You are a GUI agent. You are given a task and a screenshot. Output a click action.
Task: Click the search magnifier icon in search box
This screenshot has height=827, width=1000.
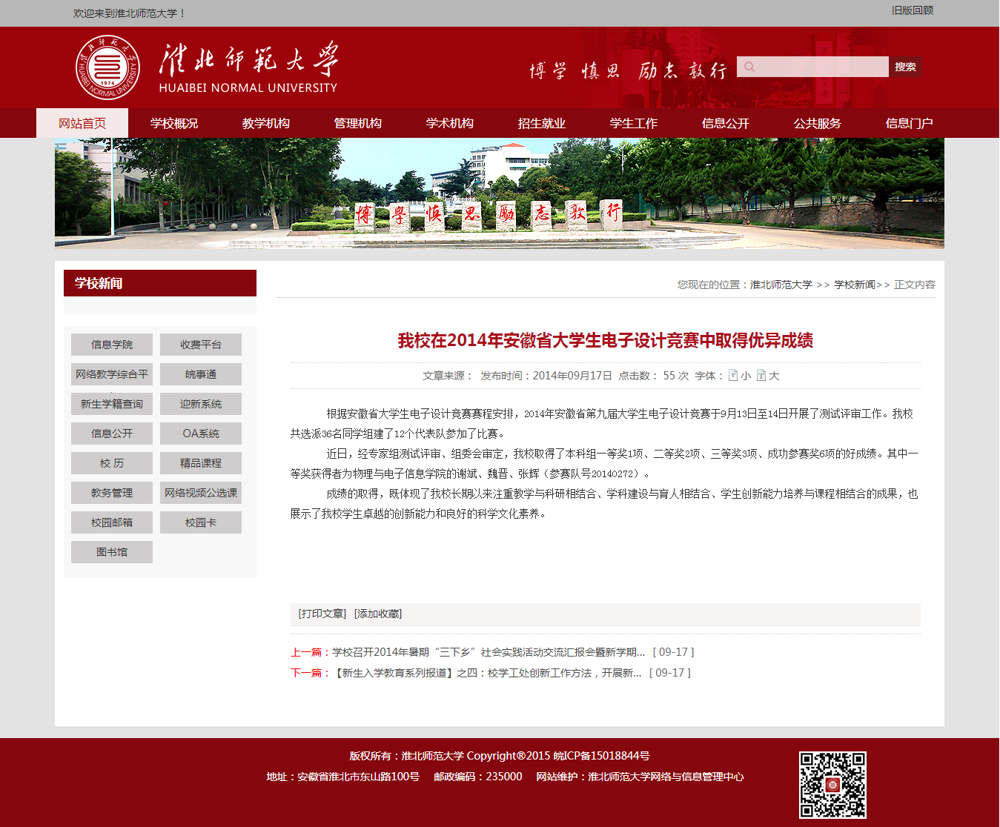coord(749,66)
